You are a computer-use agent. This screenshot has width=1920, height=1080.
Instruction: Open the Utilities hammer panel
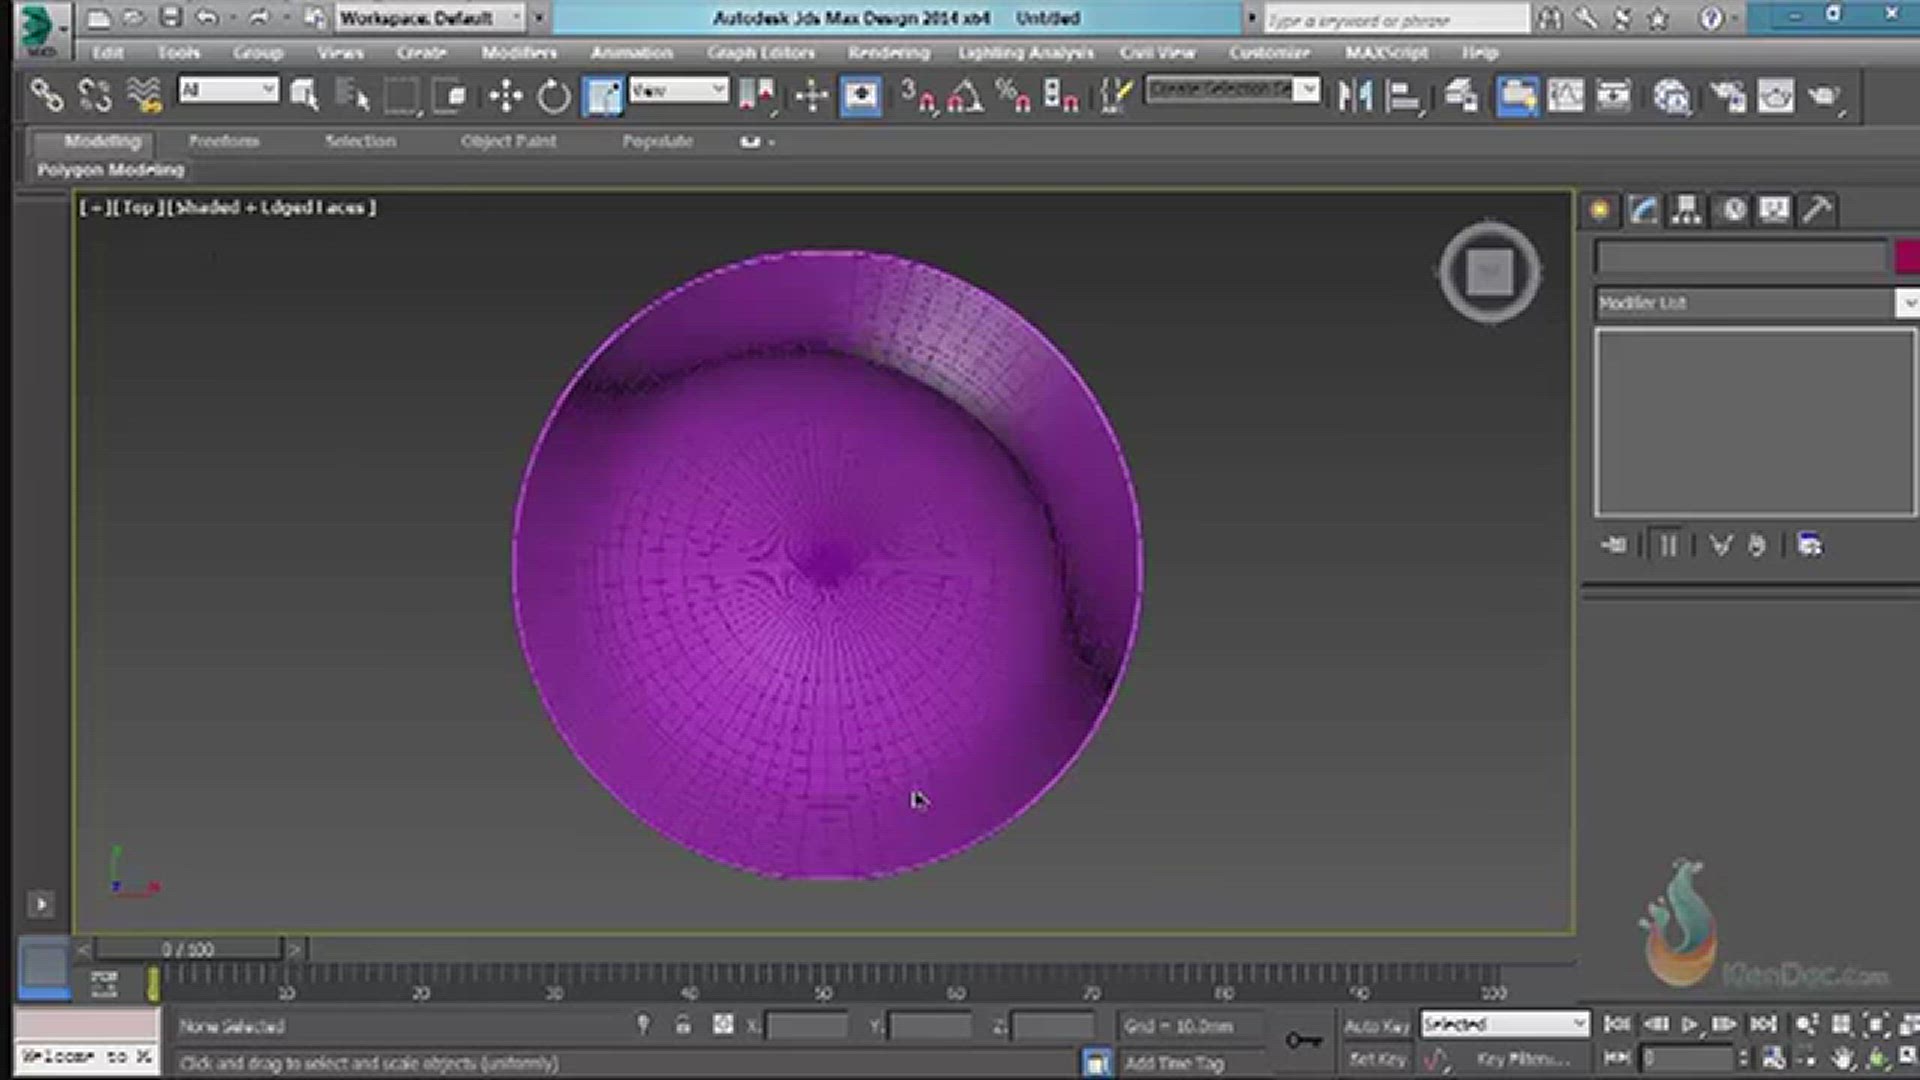(1817, 210)
